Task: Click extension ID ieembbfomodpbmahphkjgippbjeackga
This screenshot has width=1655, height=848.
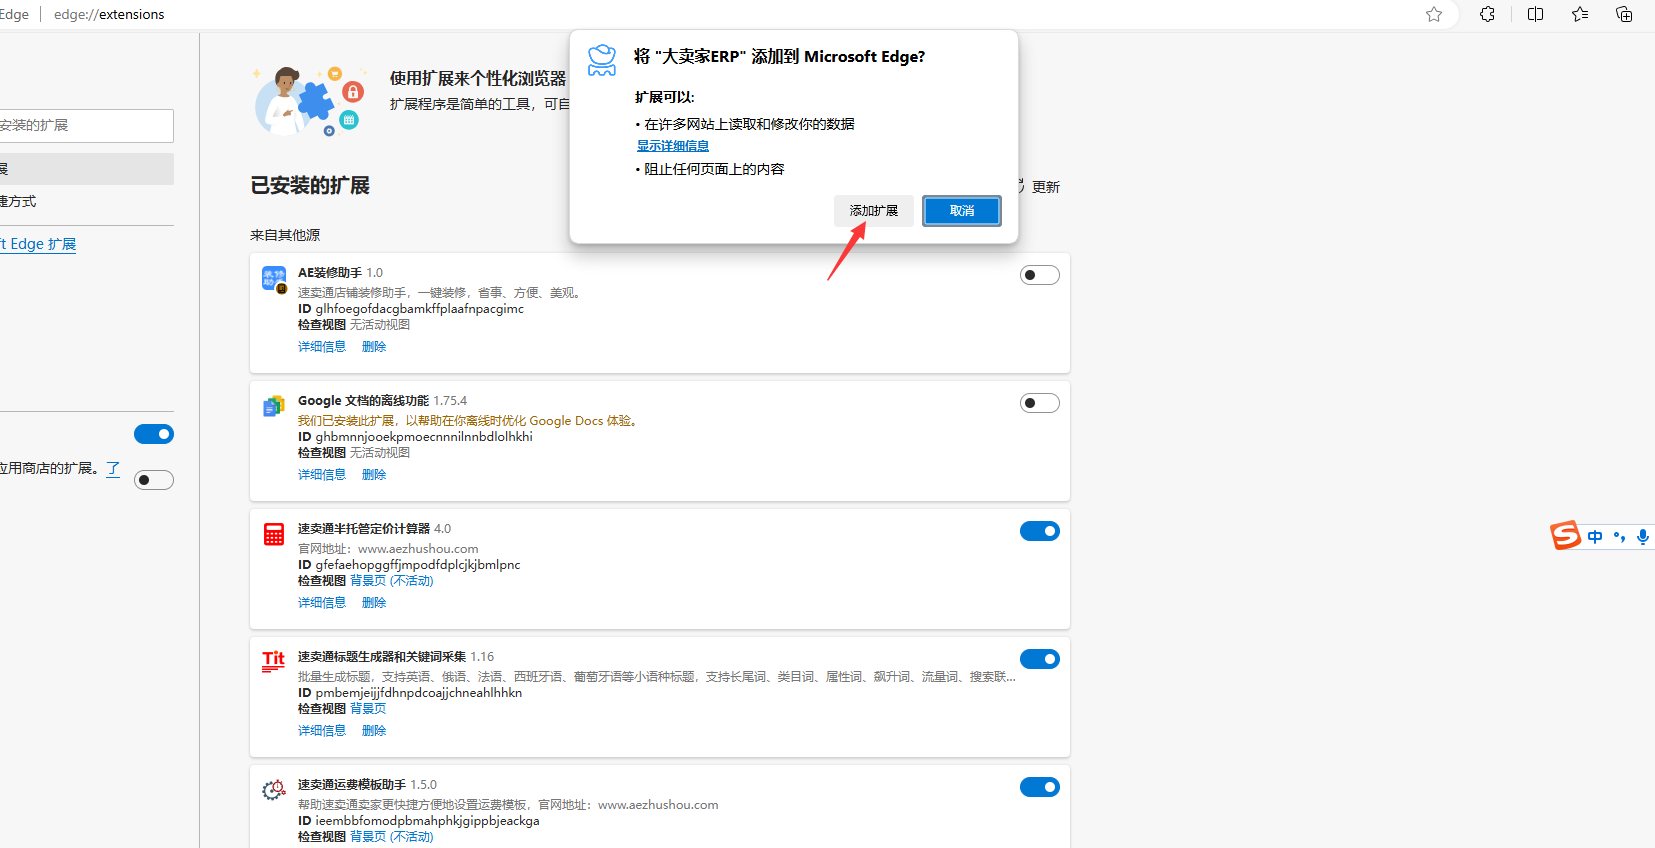Action: pyautogui.click(x=427, y=821)
